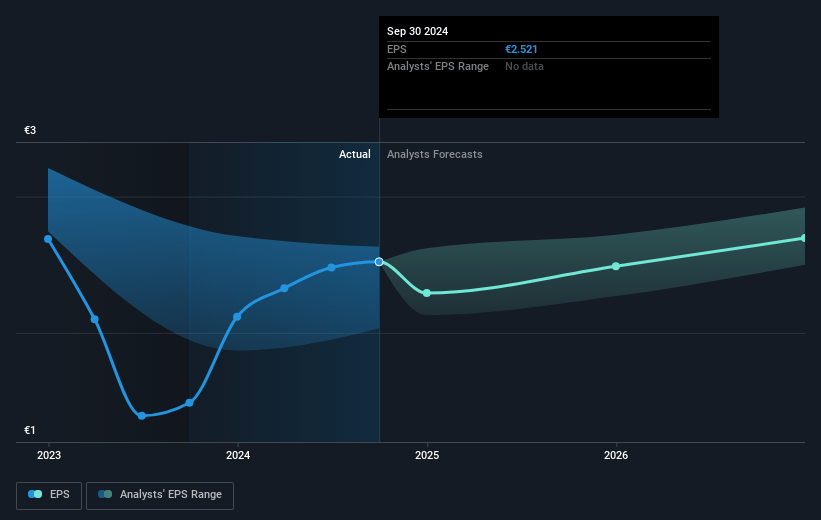
Task: Click the EPS data point at mid-2024
Action: pyautogui.click(x=331, y=268)
